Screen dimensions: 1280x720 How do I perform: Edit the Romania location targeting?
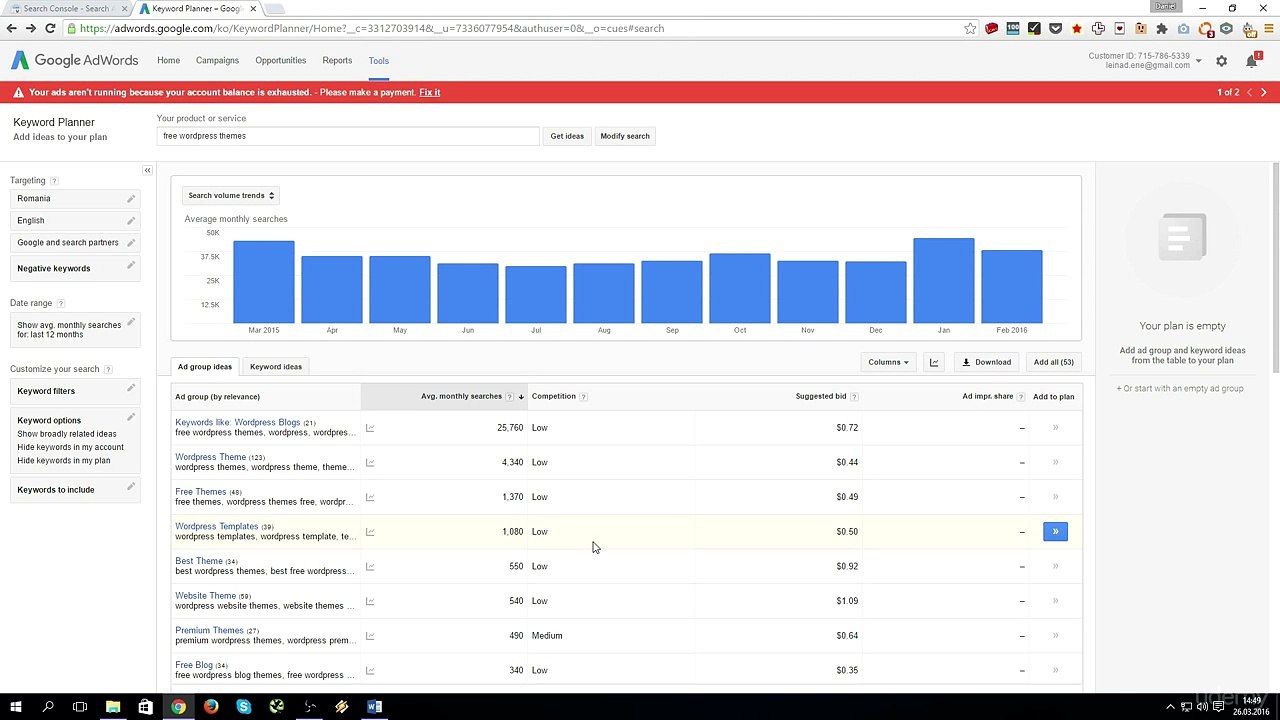coord(130,198)
